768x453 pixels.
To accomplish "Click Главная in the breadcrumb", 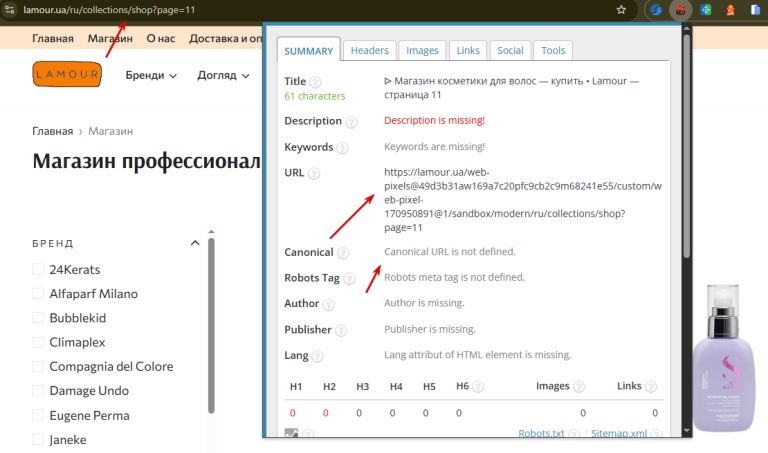I will (x=52, y=131).
